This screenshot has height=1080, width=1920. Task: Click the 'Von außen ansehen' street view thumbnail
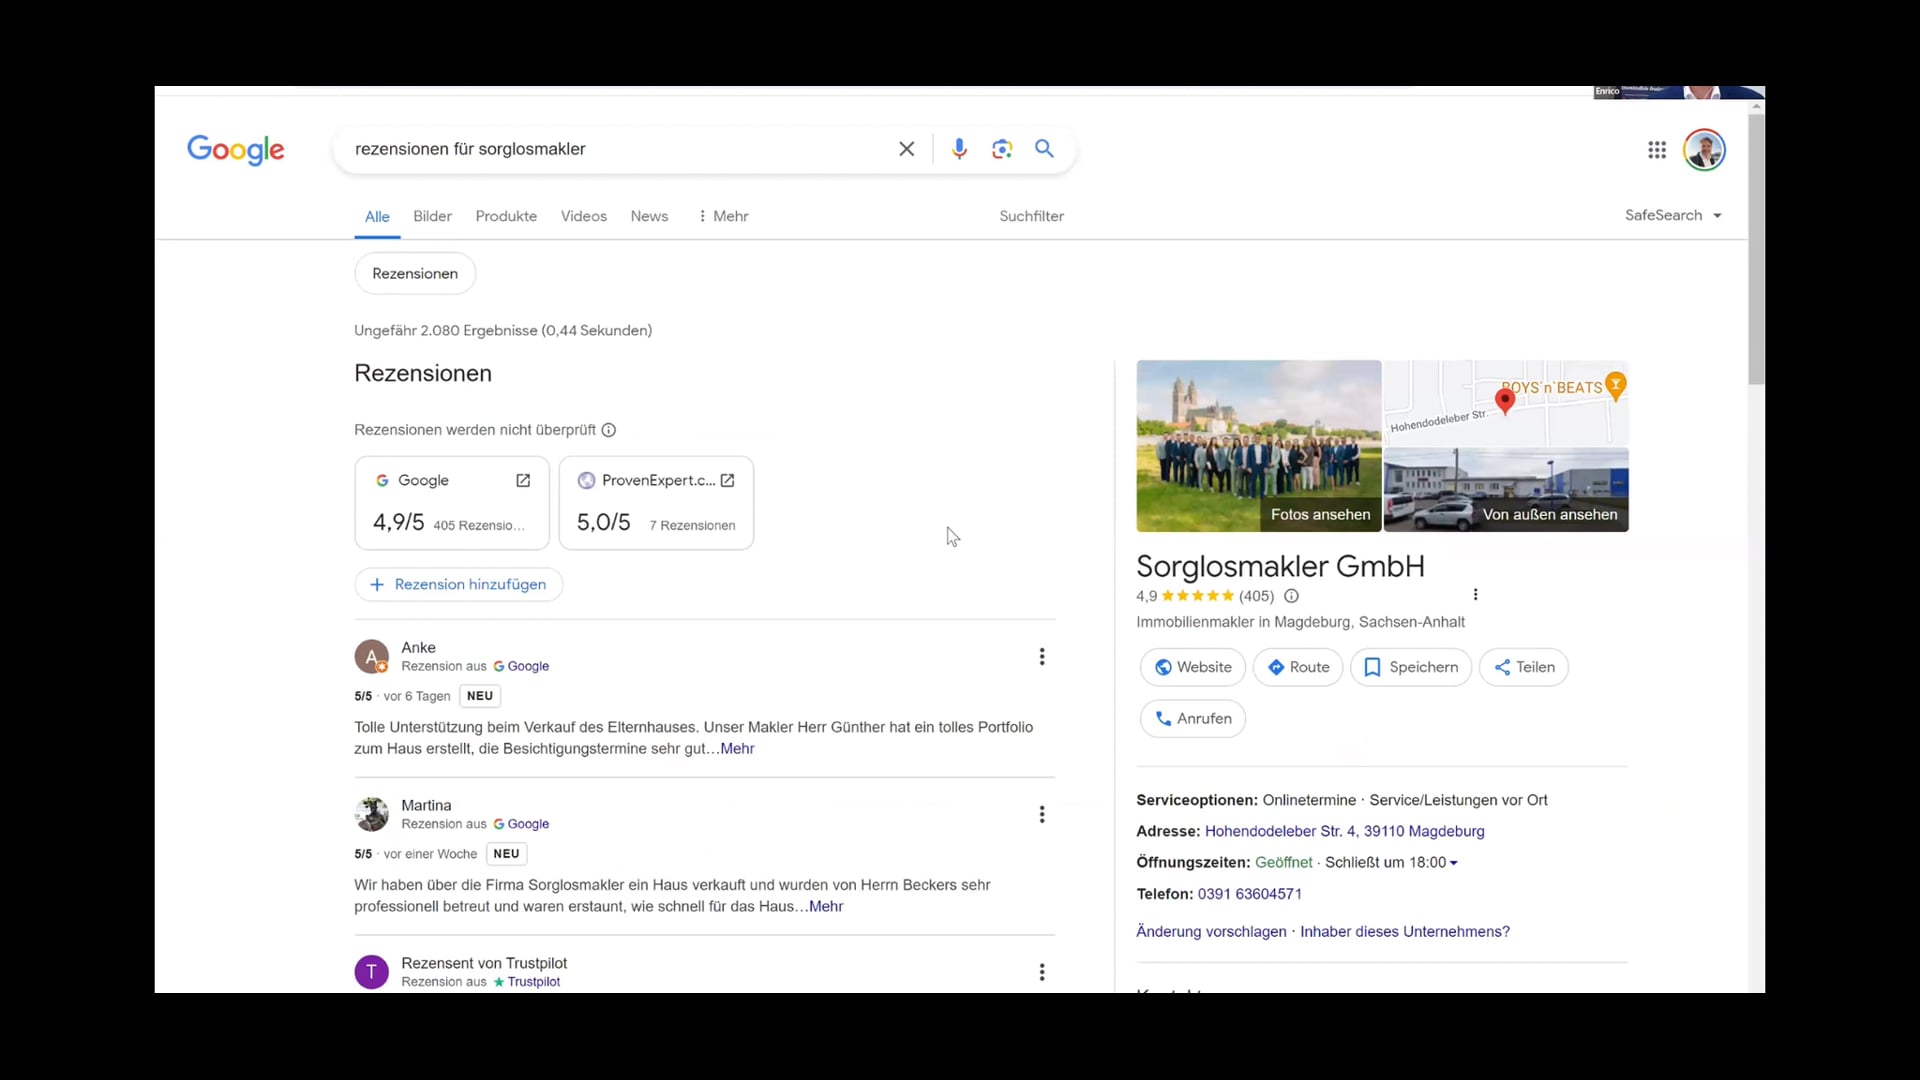coord(1506,490)
